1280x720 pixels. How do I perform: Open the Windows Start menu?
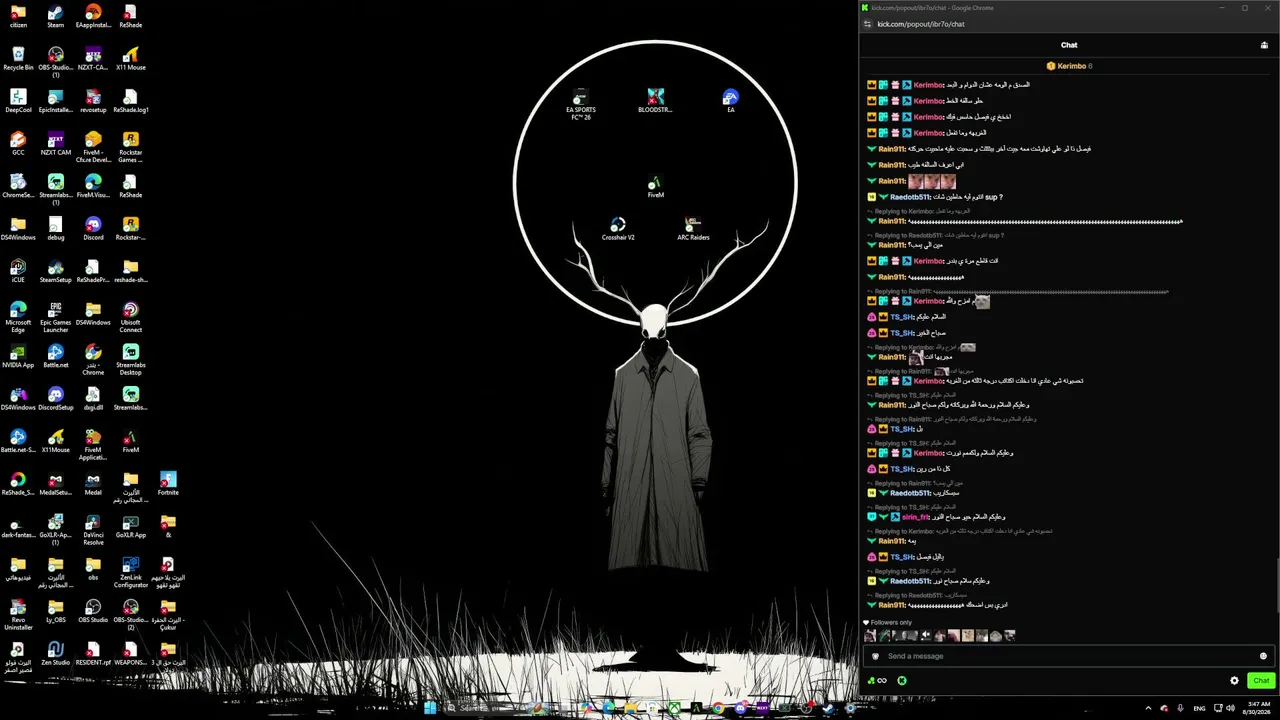(x=430, y=708)
